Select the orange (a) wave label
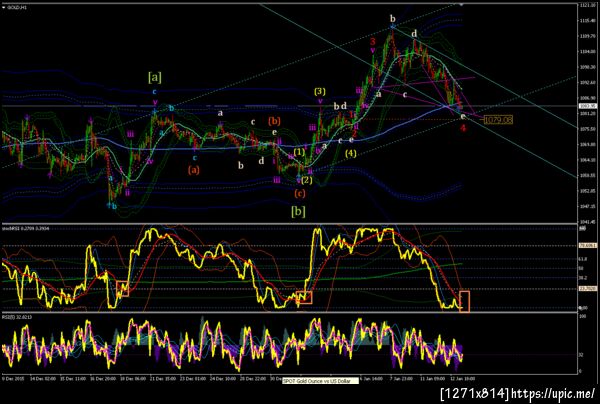 pos(194,169)
